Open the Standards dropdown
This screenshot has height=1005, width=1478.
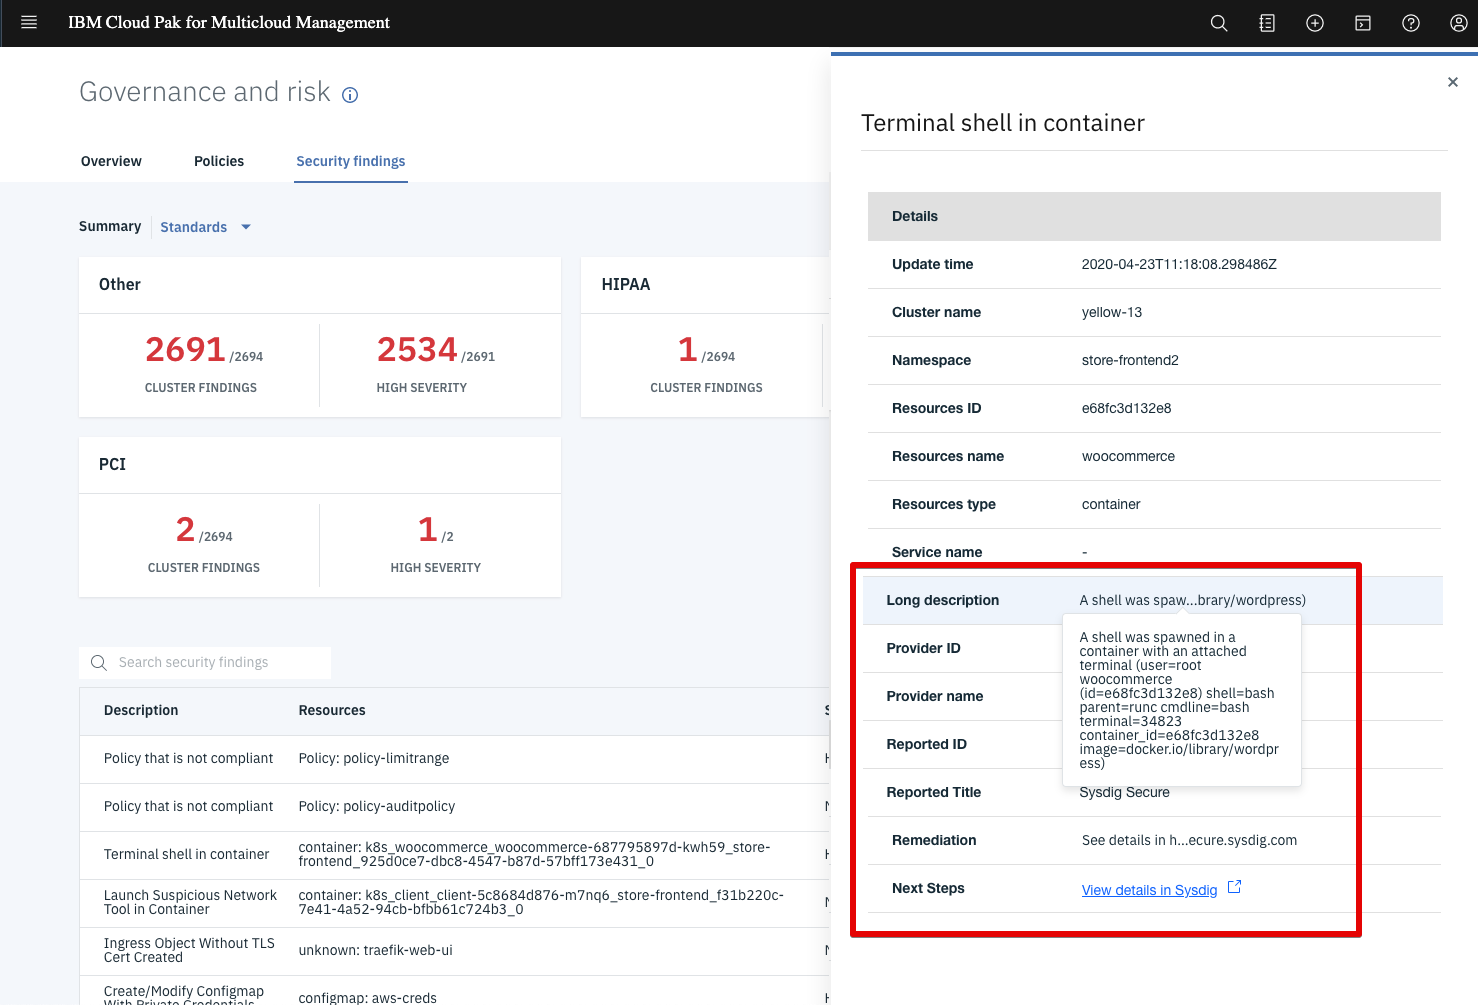(205, 227)
